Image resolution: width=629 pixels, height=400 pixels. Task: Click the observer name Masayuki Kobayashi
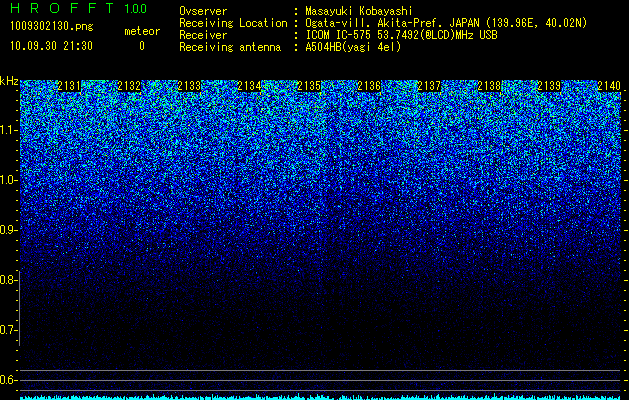tap(359, 11)
